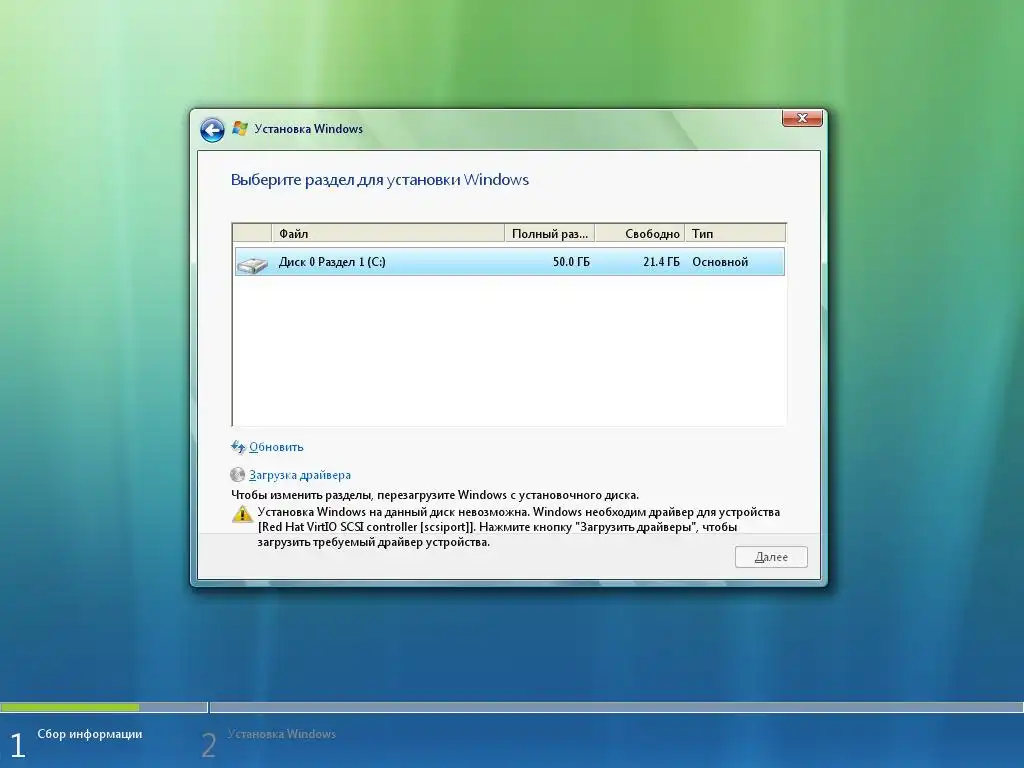This screenshot has width=1024, height=768.
Task: Click the Тип column header
Action: pyautogui.click(x=735, y=233)
